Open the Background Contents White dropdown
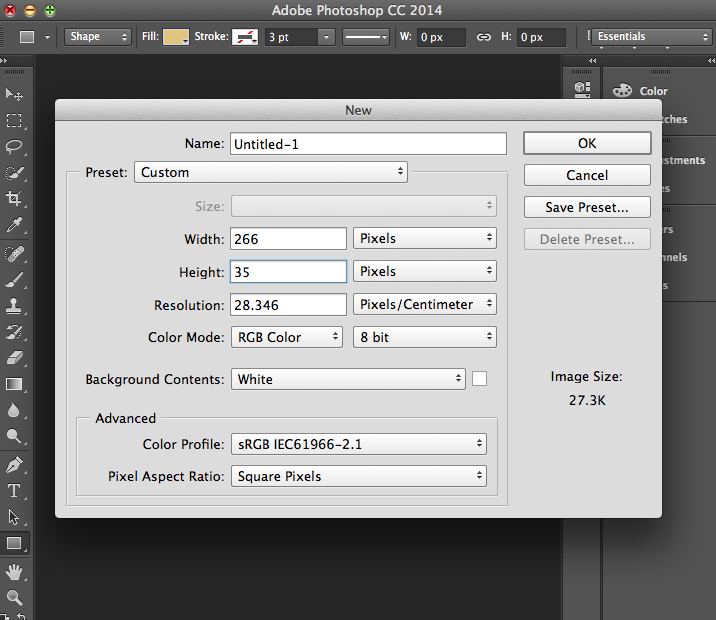 coord(348,379)
